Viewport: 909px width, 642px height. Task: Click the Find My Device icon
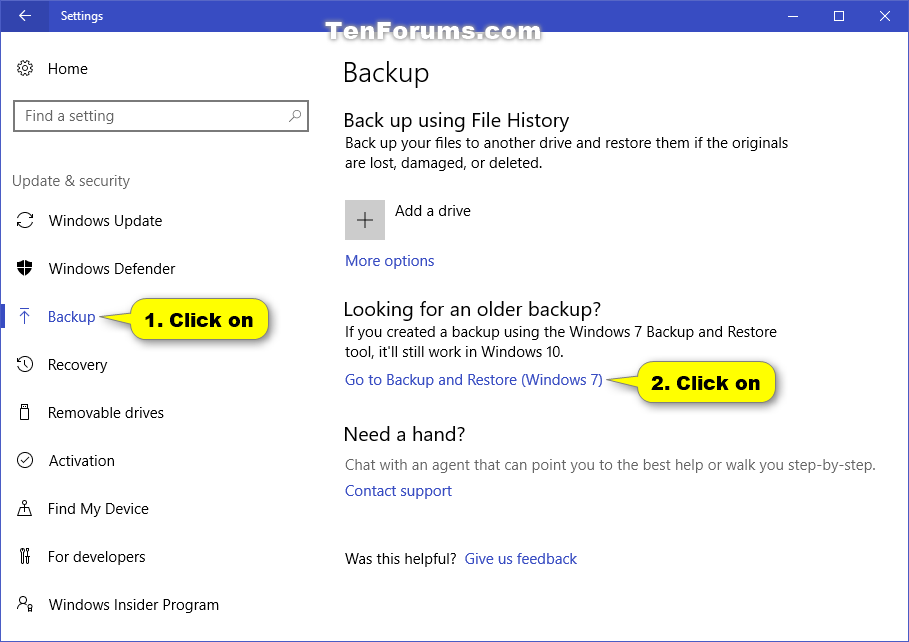tap(25, 508)
